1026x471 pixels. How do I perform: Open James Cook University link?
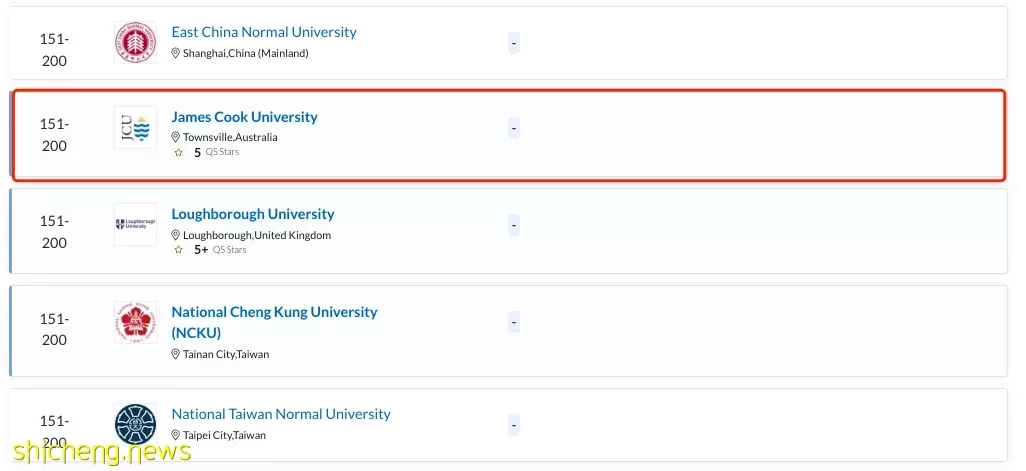(245, 117)
